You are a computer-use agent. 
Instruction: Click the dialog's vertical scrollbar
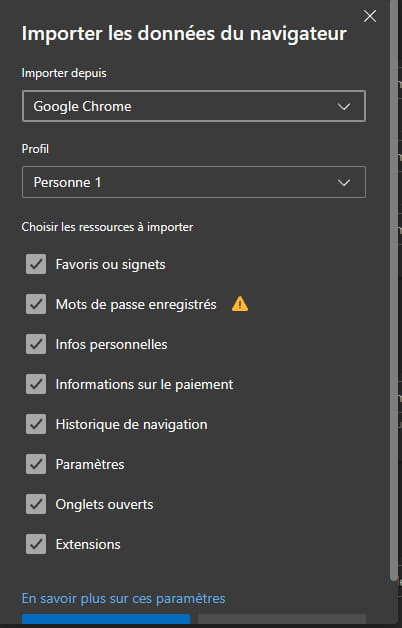click(x=394, y=288)
